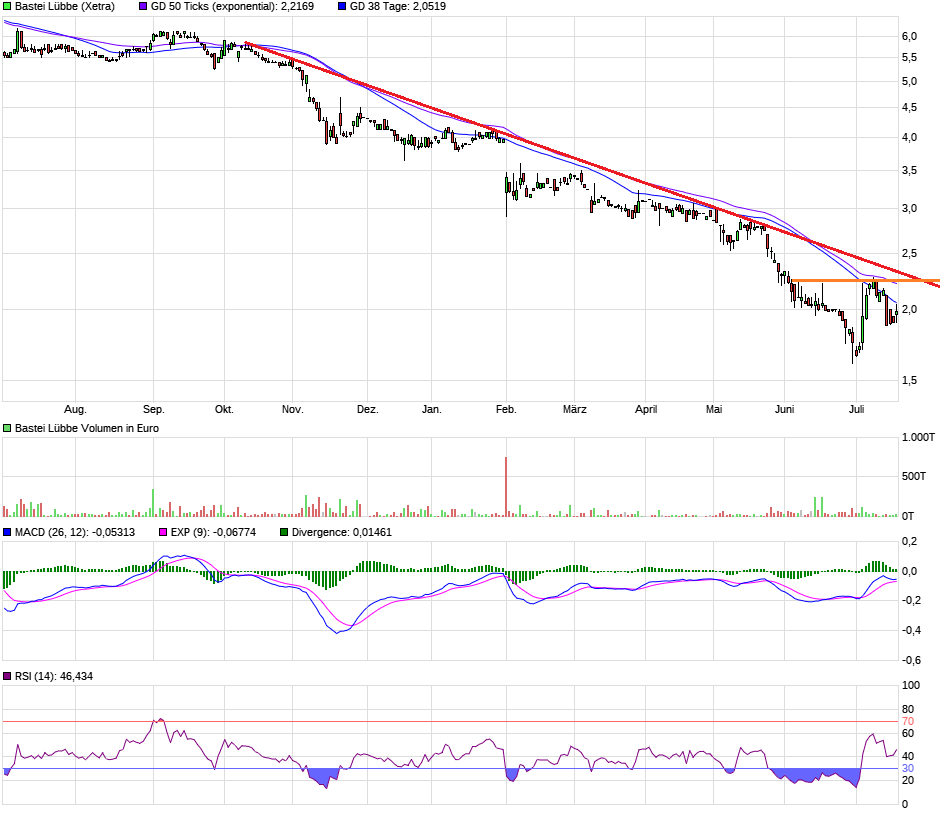Select the 'Bastei Lübbe (Xetra)' legend text

(65, 7)
